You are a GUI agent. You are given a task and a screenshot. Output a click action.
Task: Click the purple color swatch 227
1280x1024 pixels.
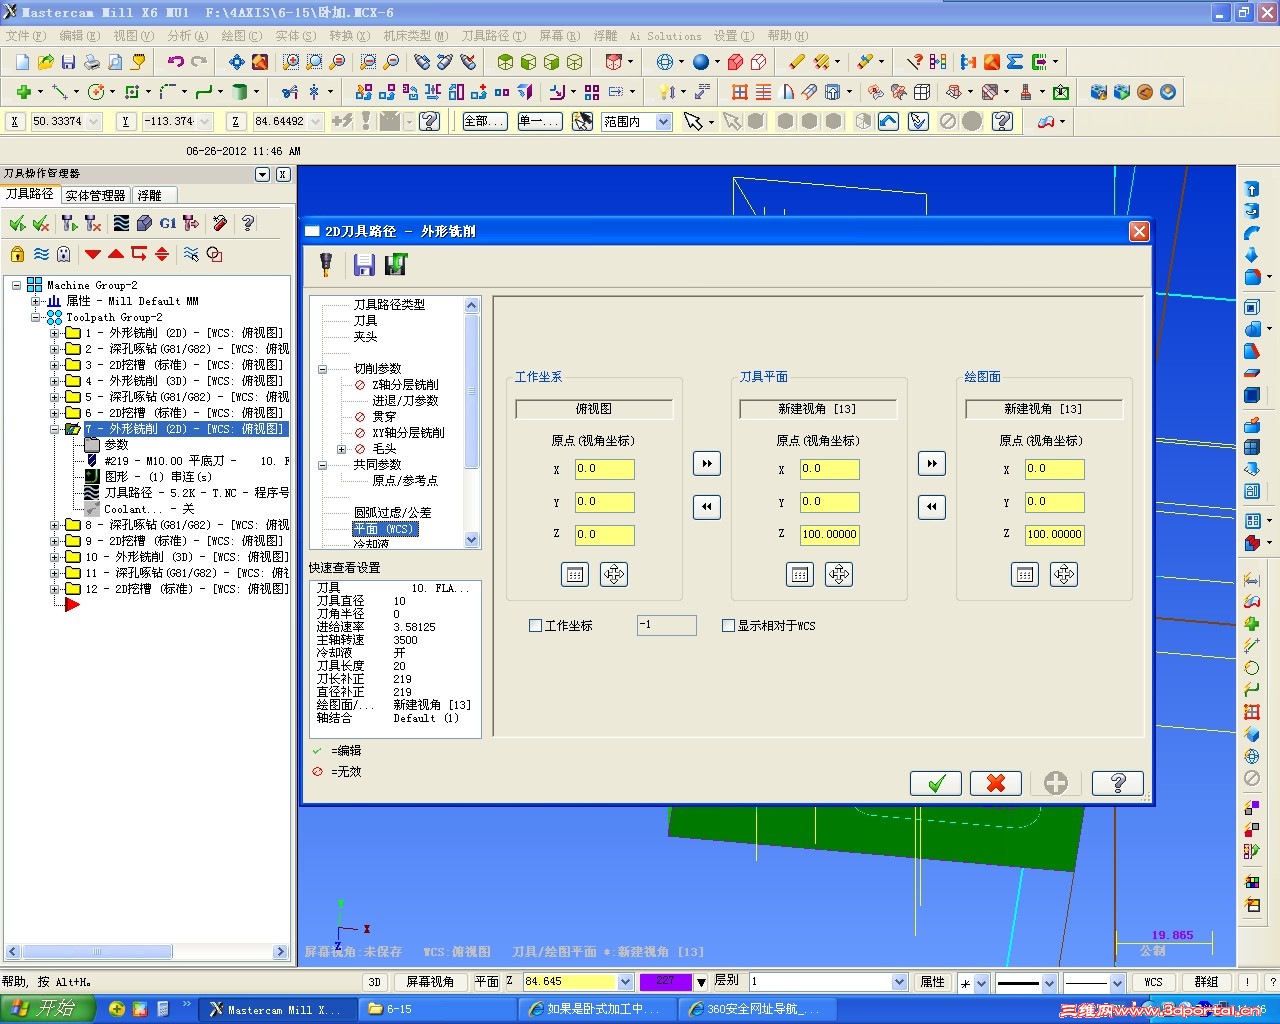pyautogui.click(x=665, y=982)
